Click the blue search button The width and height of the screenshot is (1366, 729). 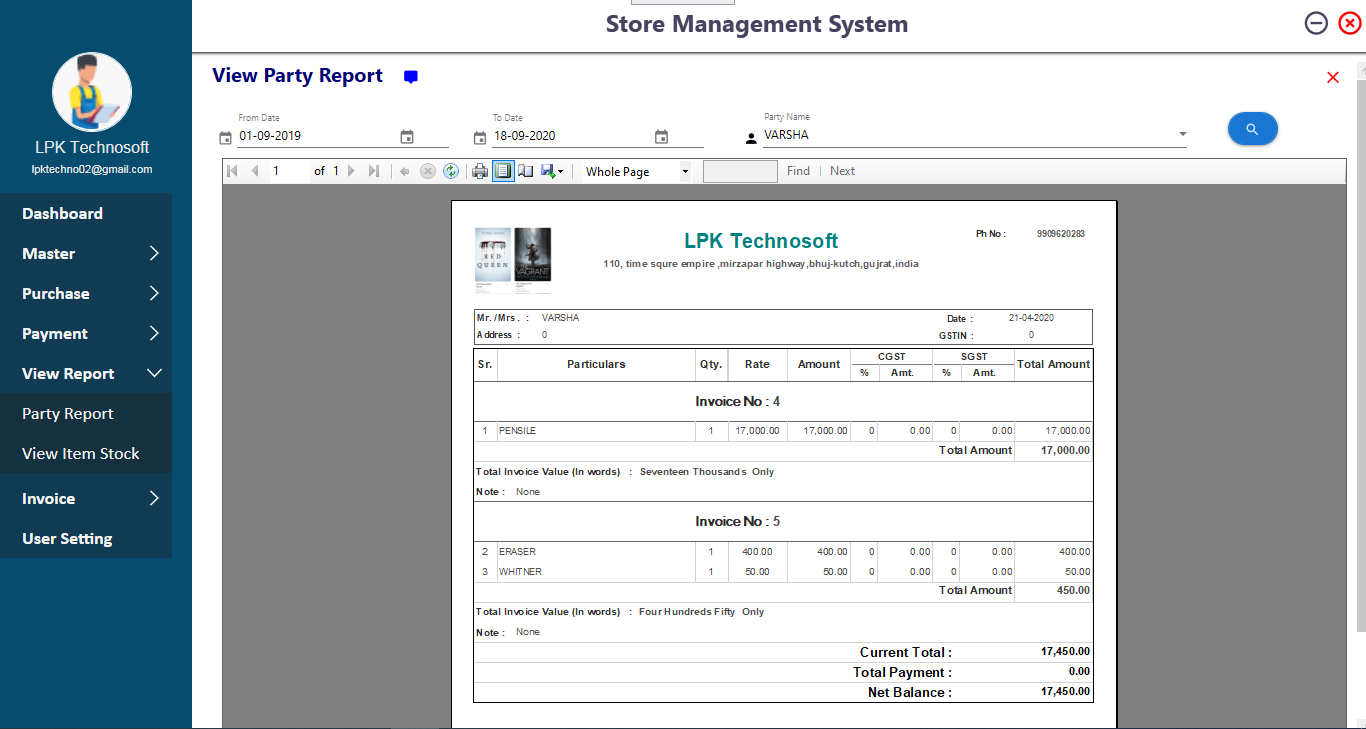pyautogui.click(x=1252, y=129)
